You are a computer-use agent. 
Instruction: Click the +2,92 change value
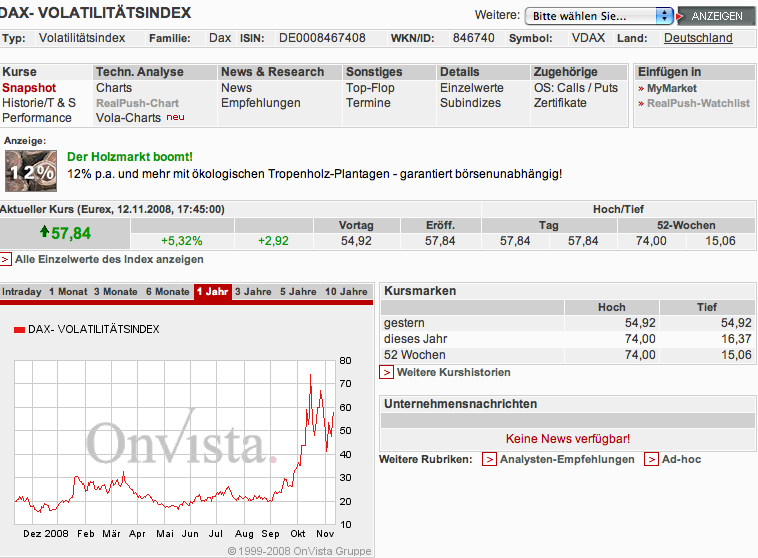[273, 241]
